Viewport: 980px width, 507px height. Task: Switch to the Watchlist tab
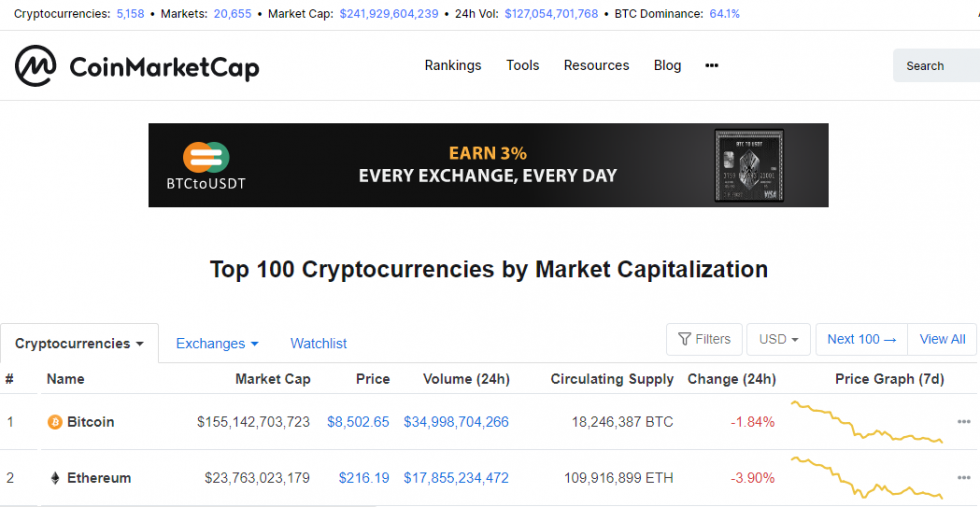(318, 343)
